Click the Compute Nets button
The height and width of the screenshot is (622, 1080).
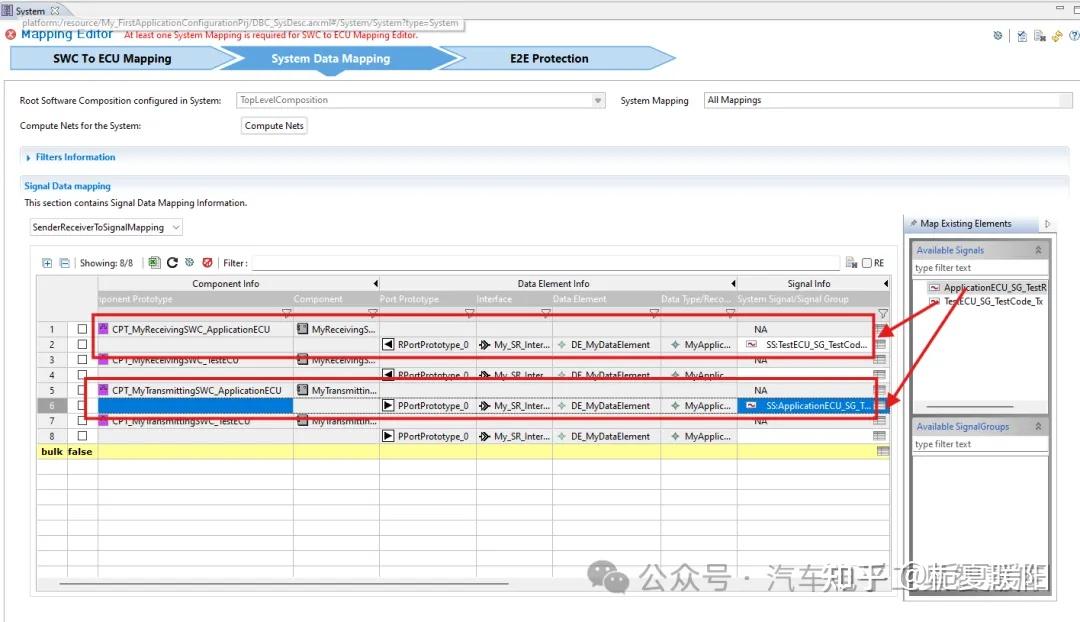(273, 125)
